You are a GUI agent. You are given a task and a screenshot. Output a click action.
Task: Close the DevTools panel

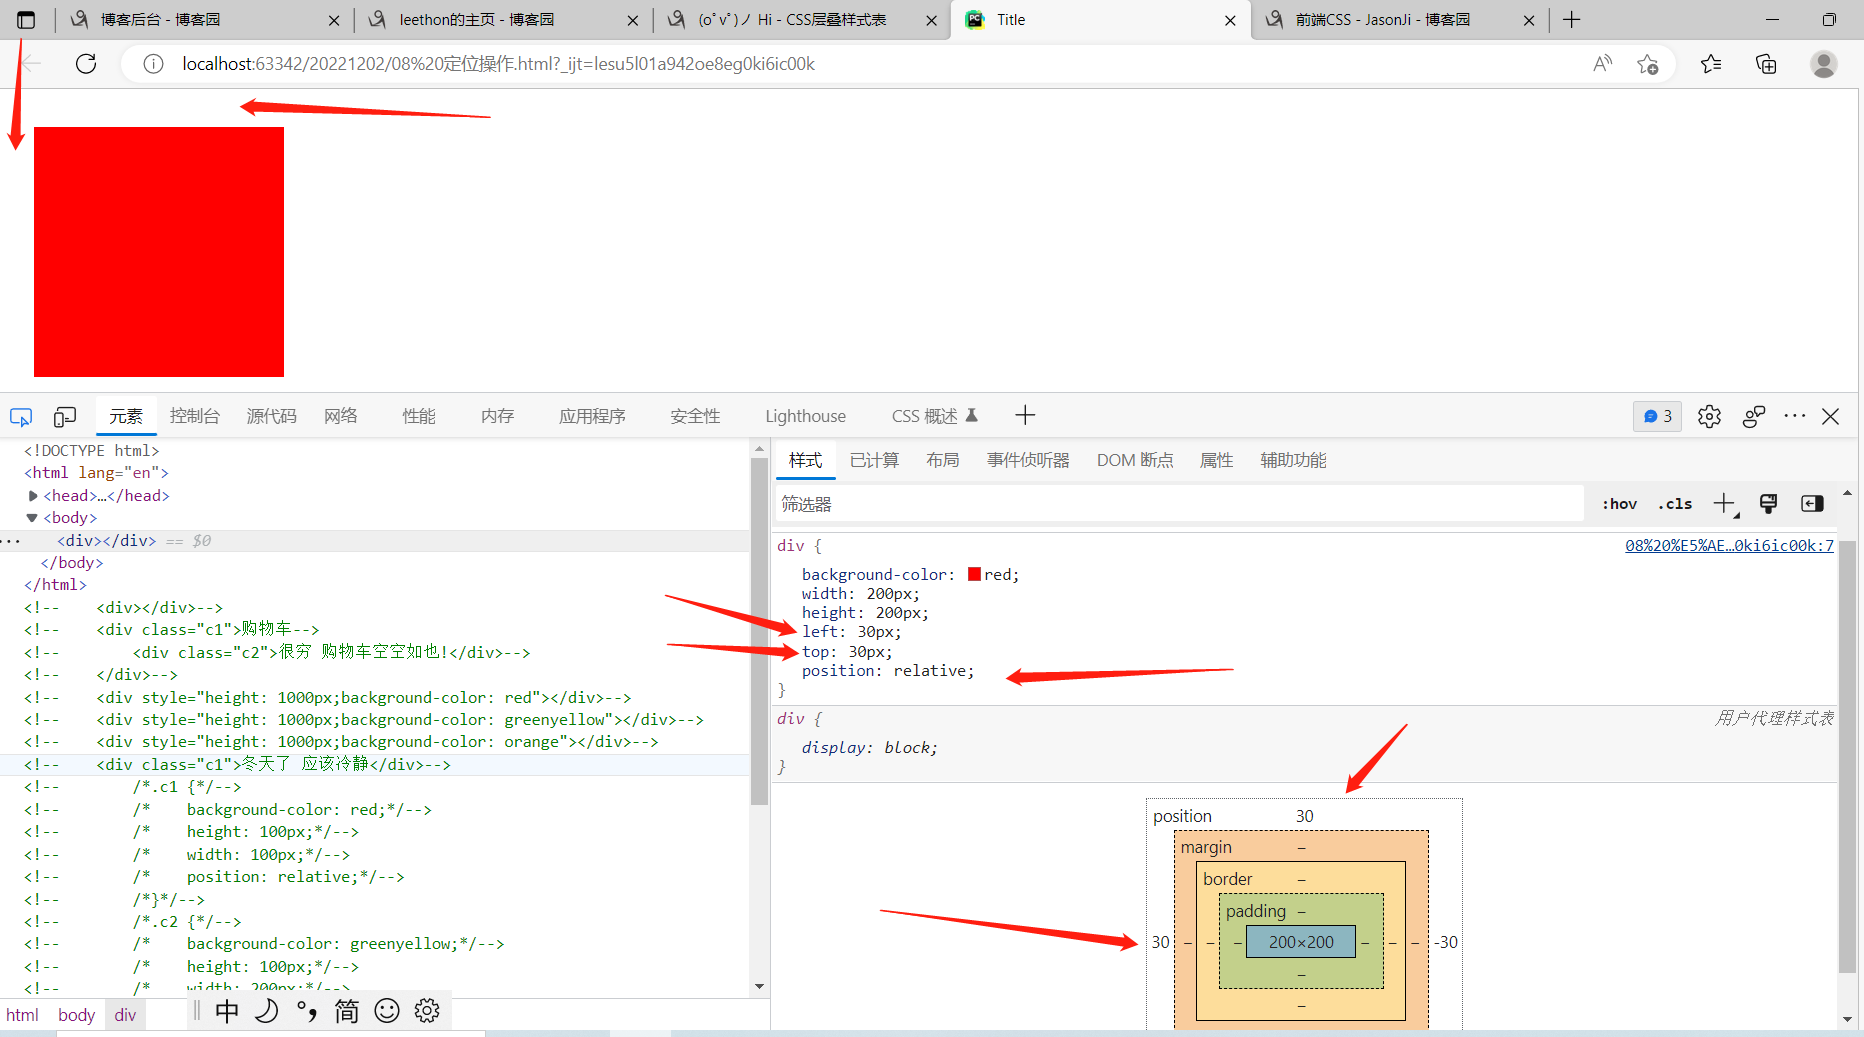(1831, 416)
